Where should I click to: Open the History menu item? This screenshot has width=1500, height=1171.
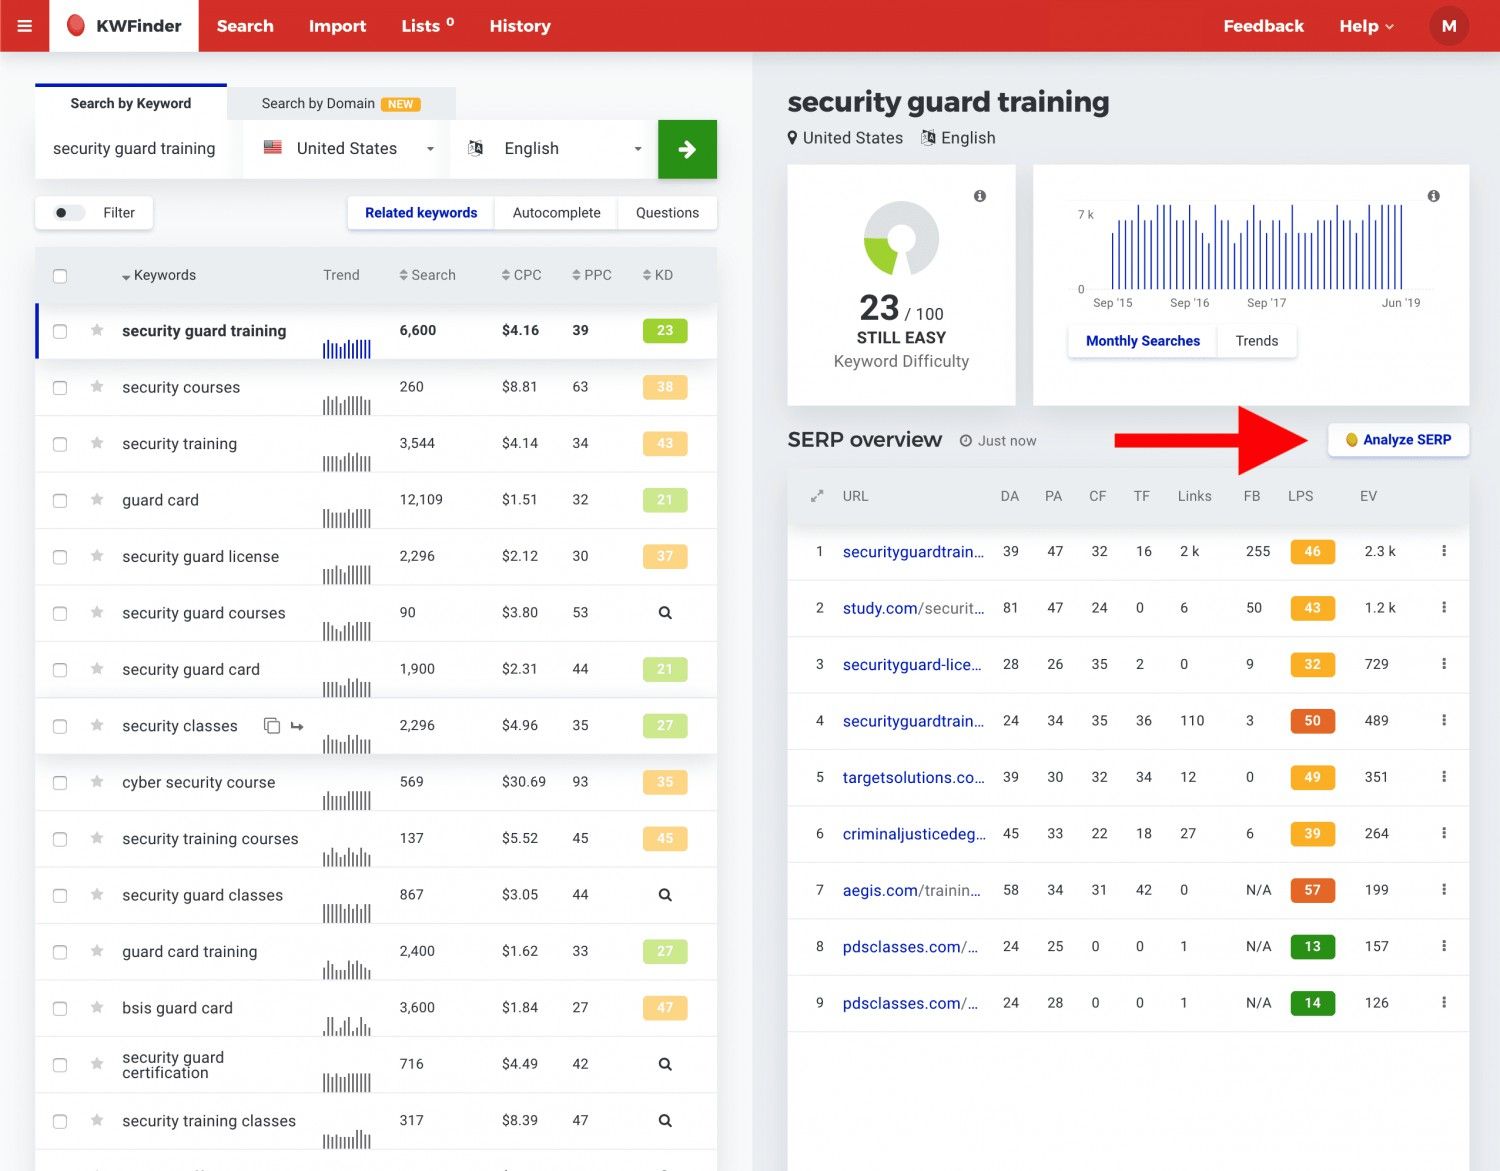pos(520,26)
